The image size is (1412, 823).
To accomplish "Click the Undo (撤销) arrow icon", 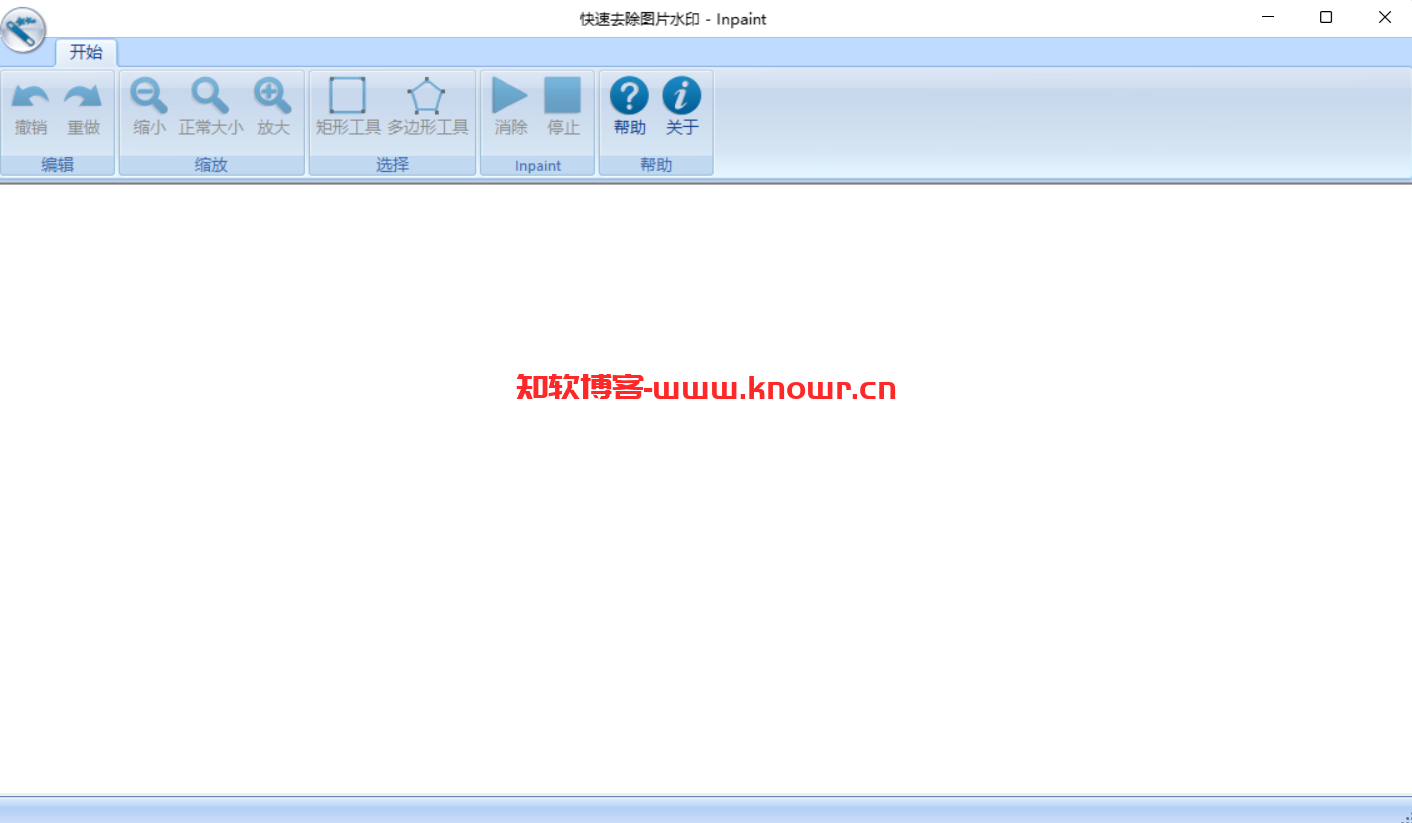I will click(x=30, y=96).
